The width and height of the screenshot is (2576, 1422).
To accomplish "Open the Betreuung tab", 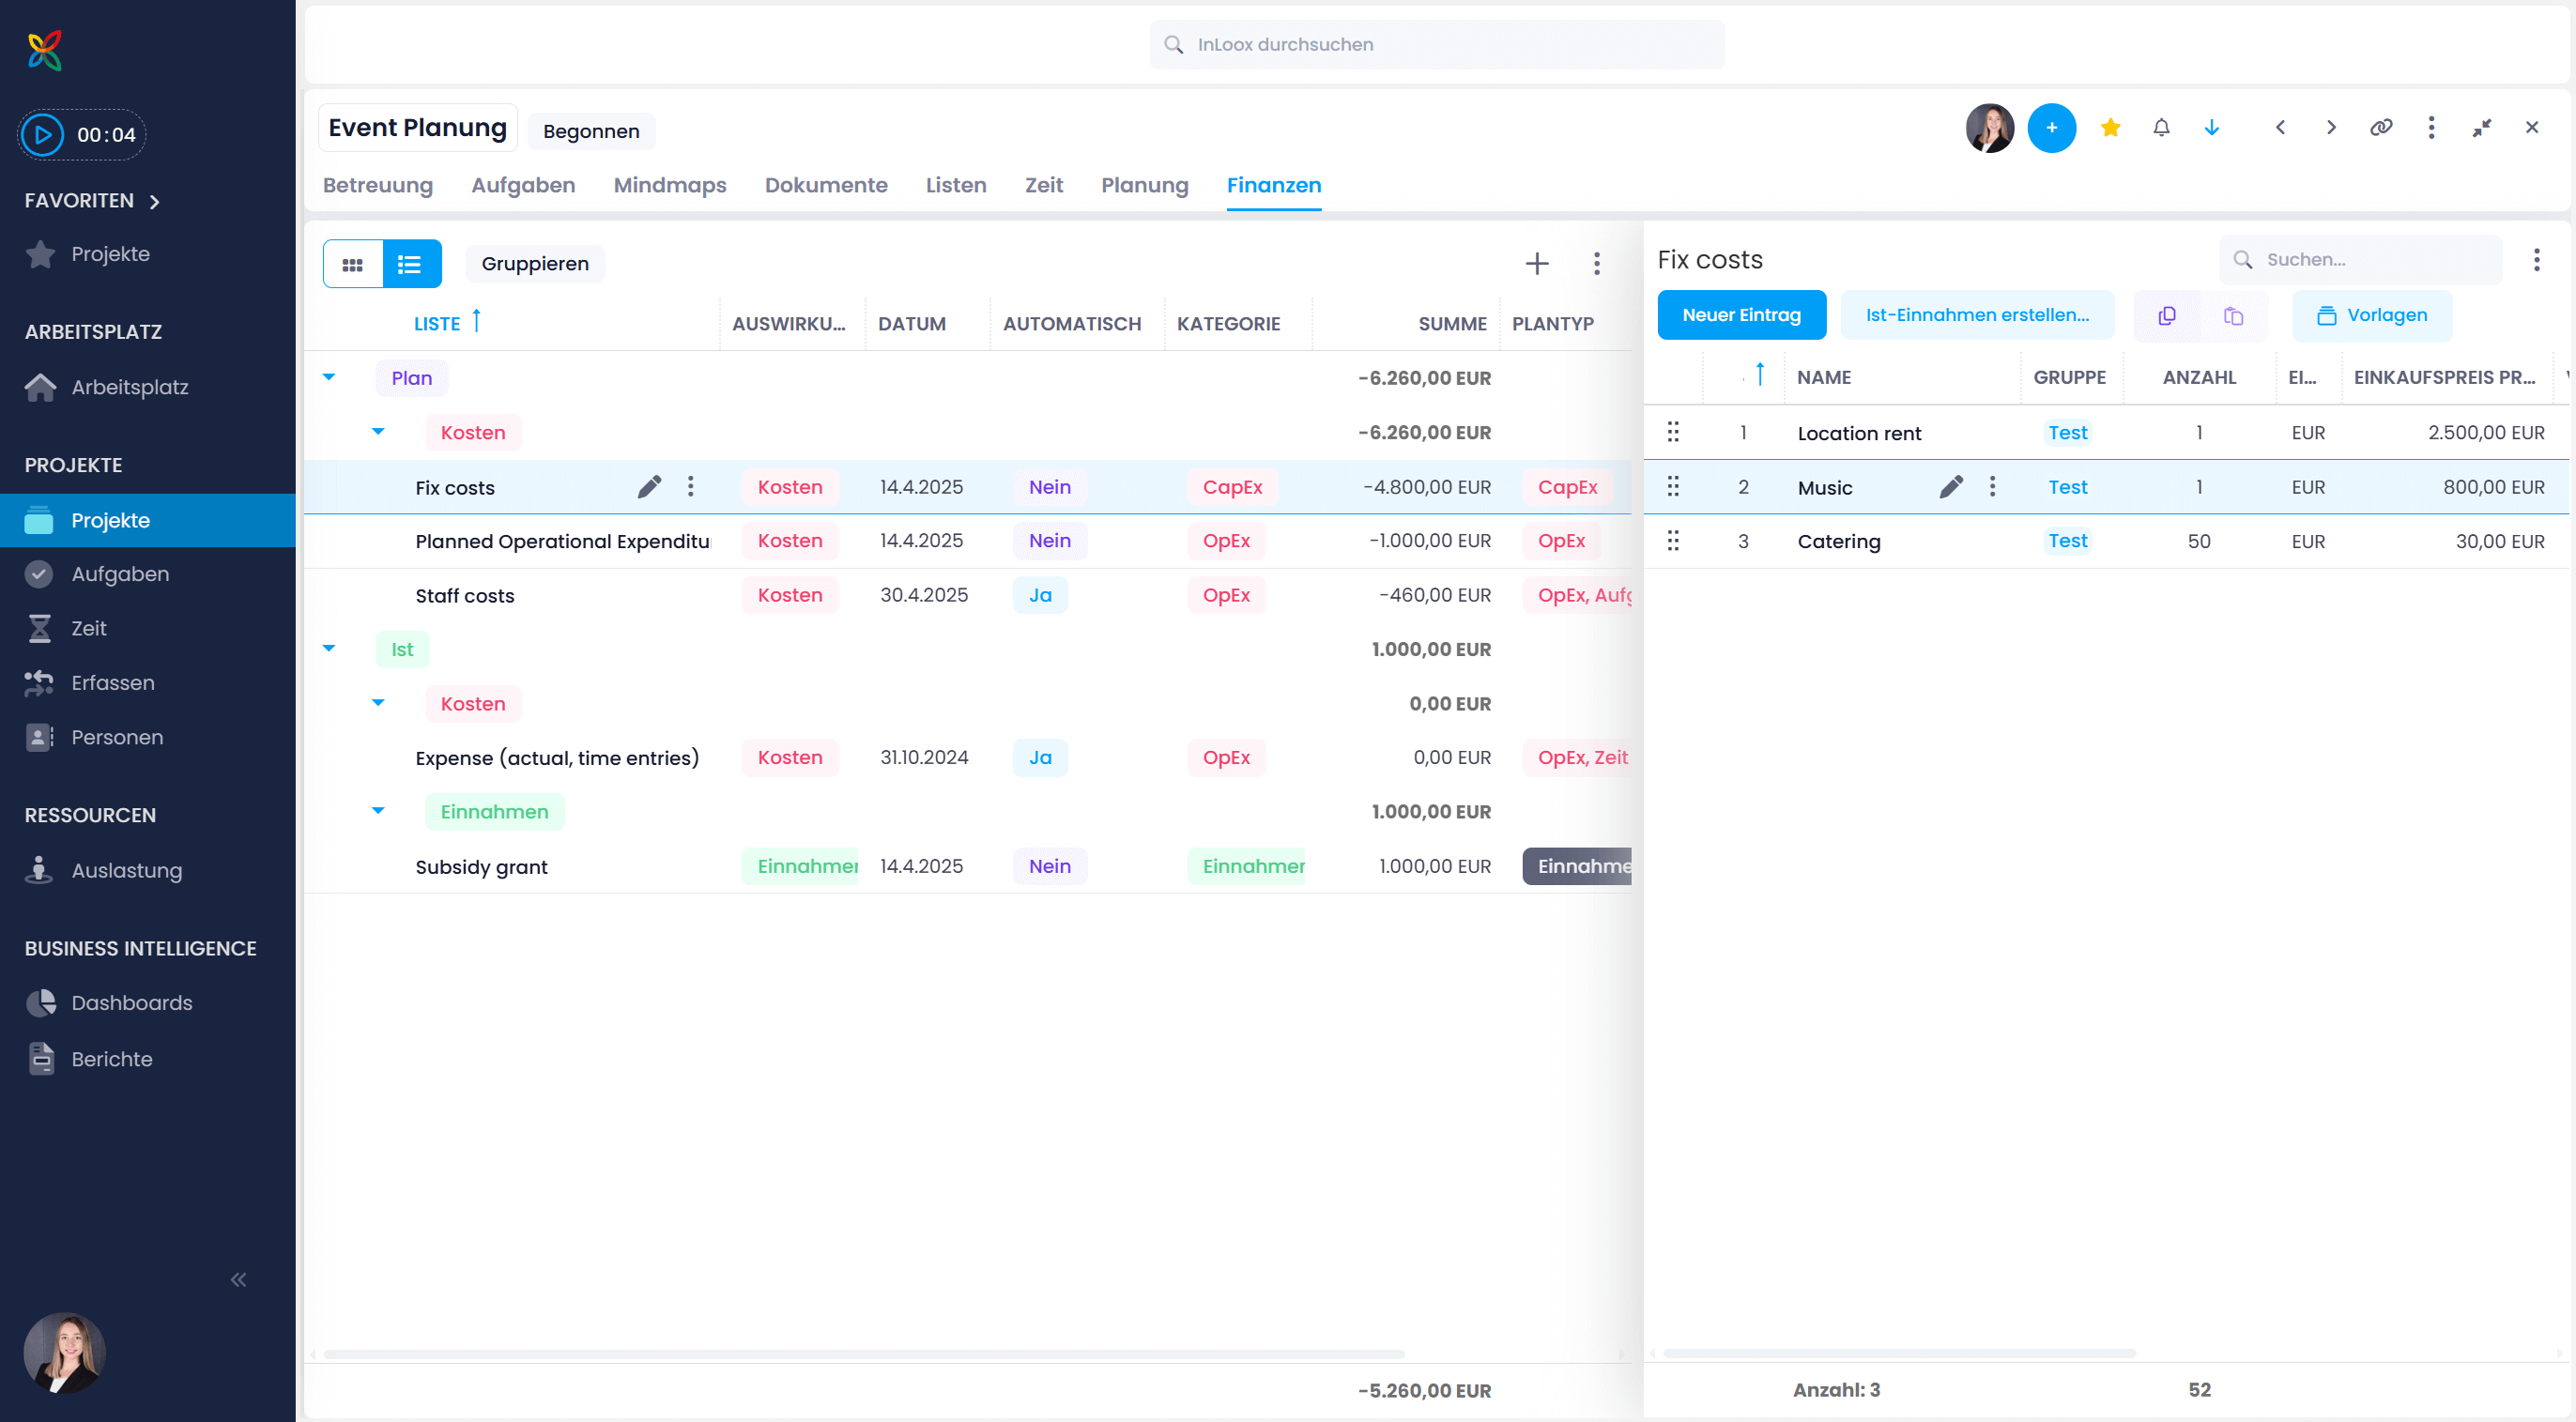I will click(378, 185).
